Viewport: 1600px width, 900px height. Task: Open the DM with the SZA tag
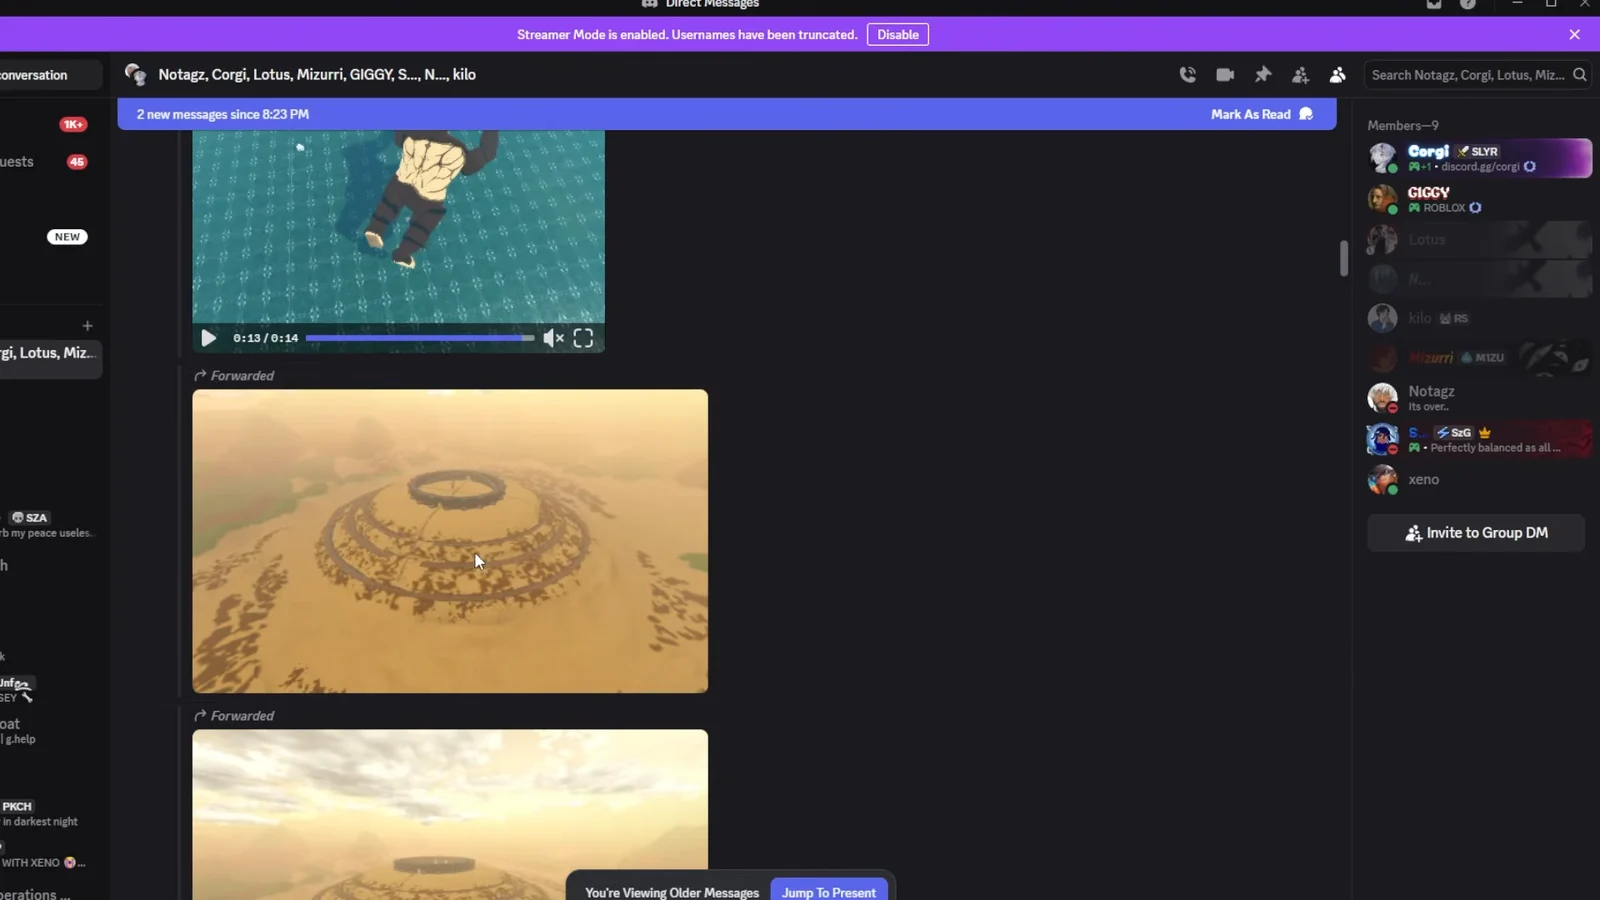[x=50, y=525]
